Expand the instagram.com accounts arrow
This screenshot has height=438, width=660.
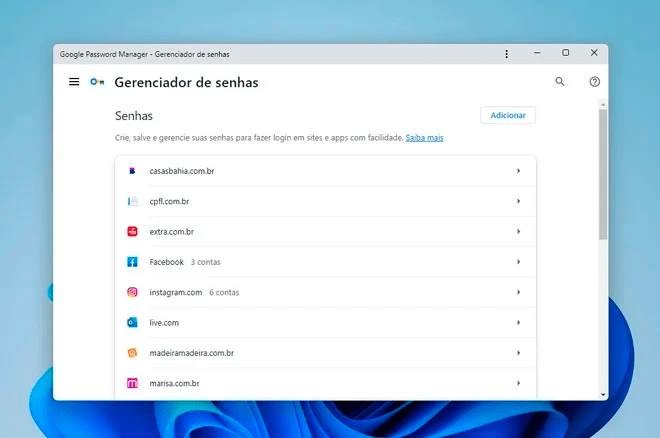(518, 292)
